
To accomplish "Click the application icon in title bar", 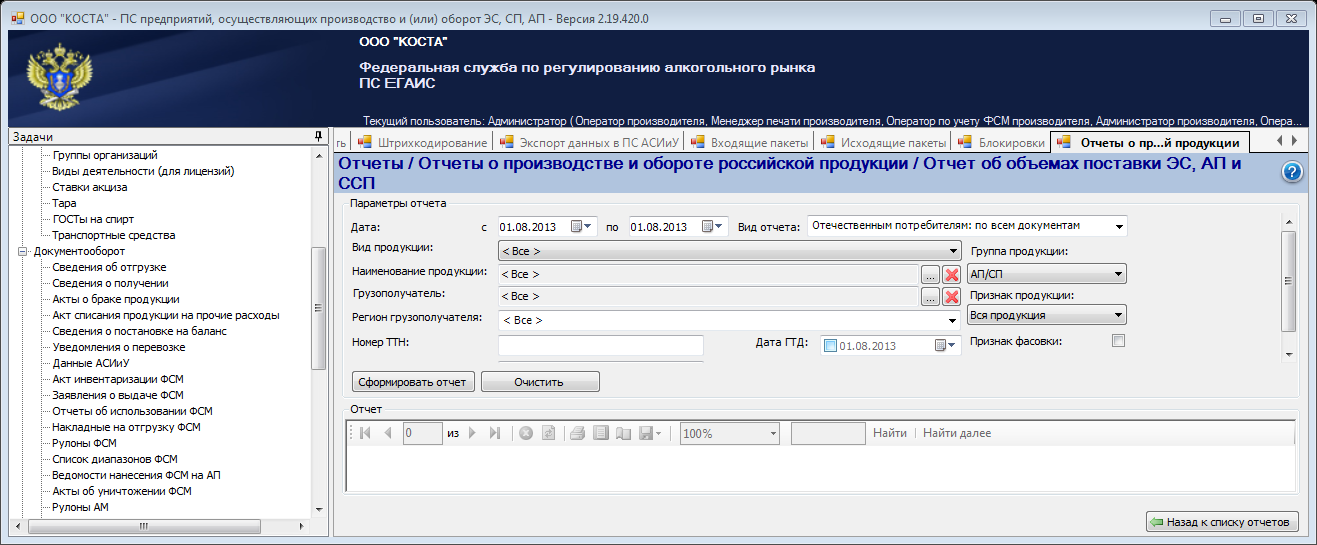I will 18,18.
